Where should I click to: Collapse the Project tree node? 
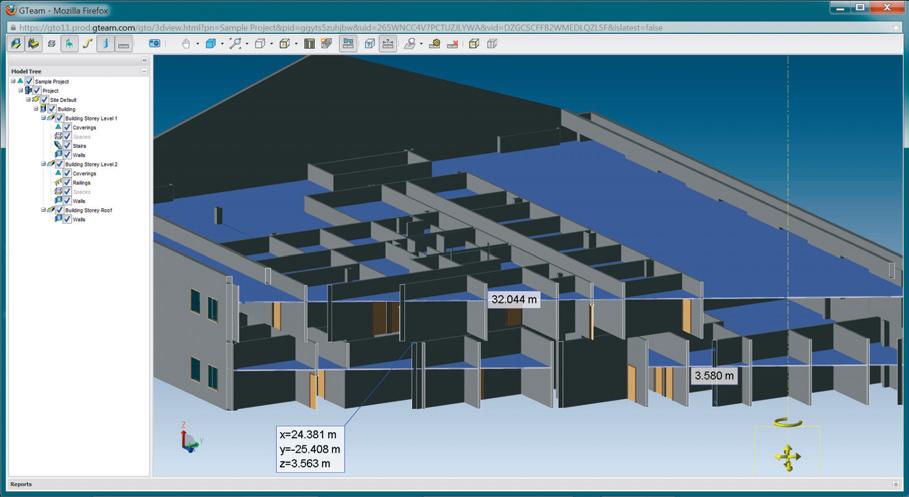21,90
